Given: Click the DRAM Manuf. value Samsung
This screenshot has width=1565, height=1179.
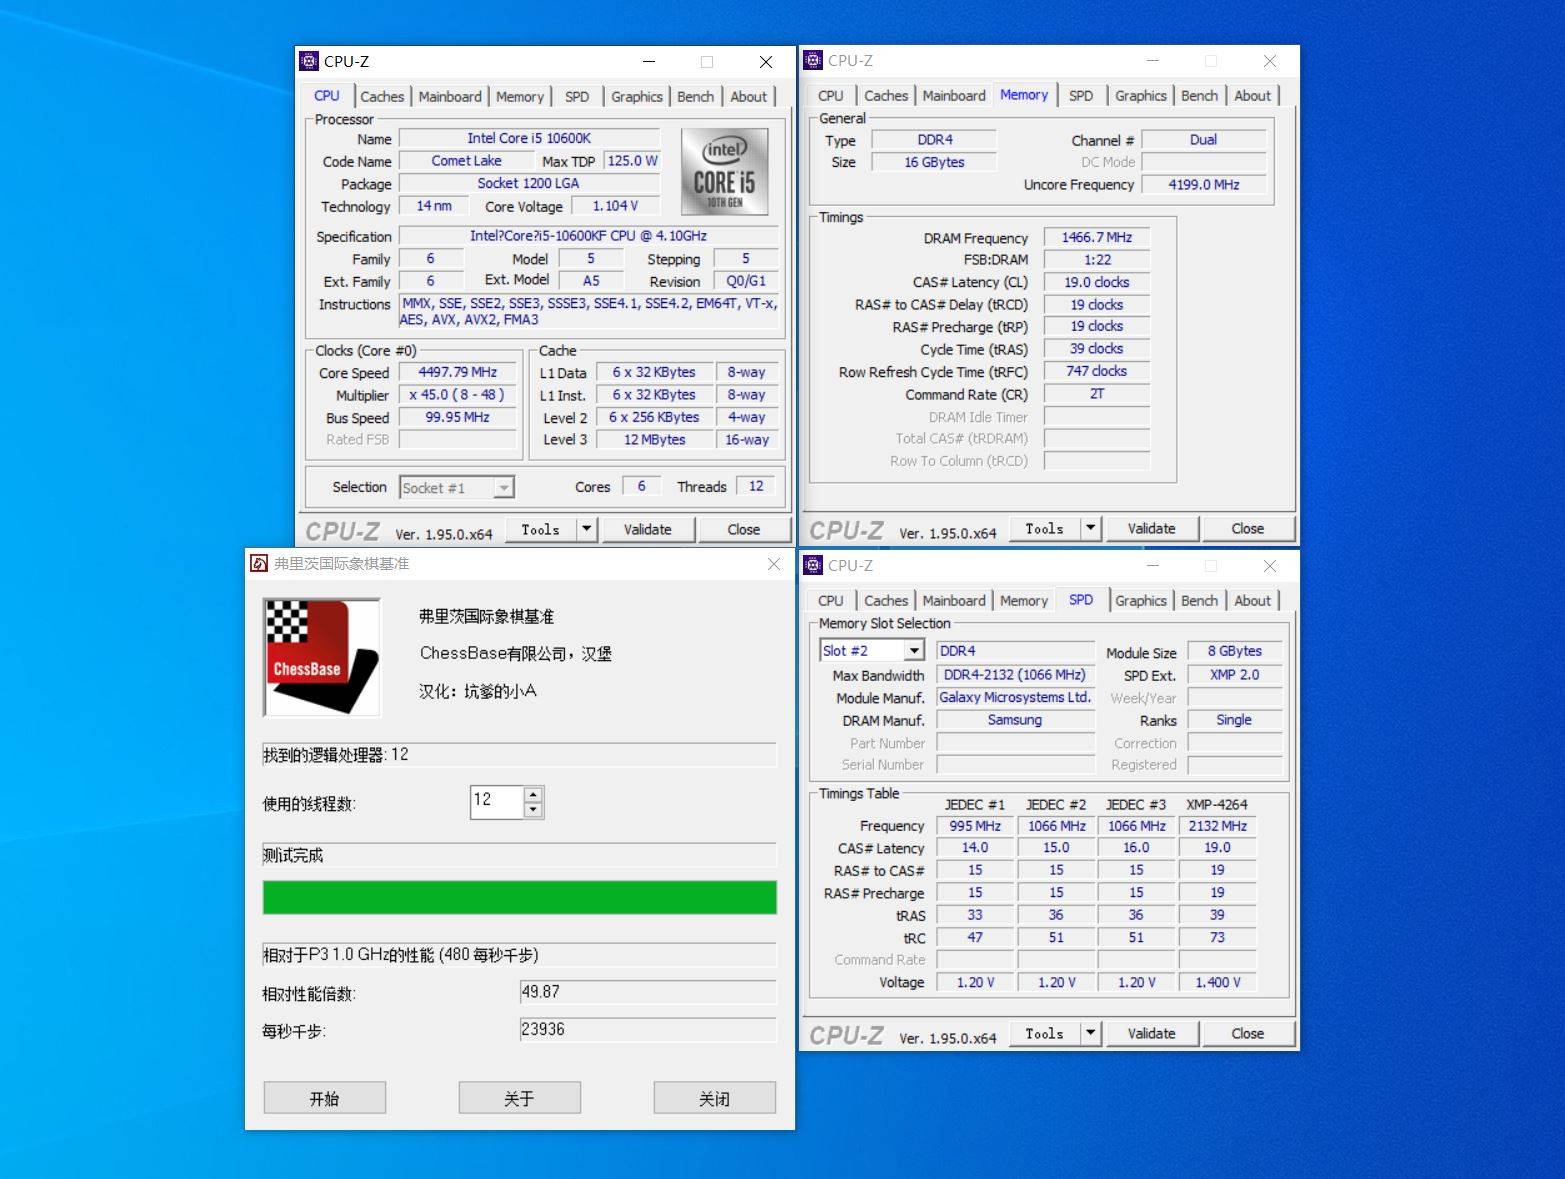Looking at the screenshot, I should (x=1015, y=720).
